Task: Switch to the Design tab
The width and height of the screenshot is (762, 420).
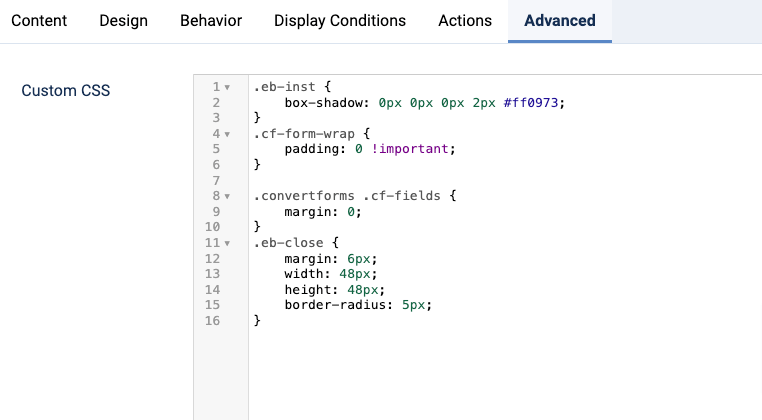Action: pos(123,21)
